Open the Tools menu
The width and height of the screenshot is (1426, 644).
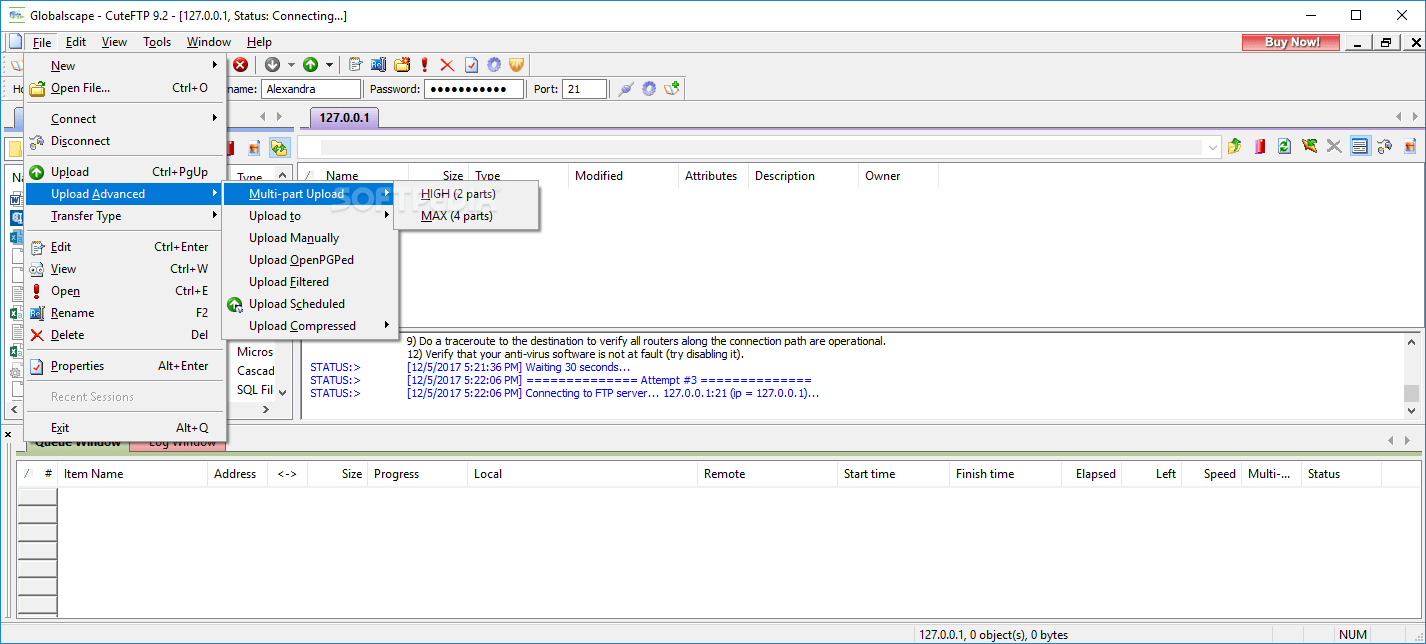click(x=157, y=42)
